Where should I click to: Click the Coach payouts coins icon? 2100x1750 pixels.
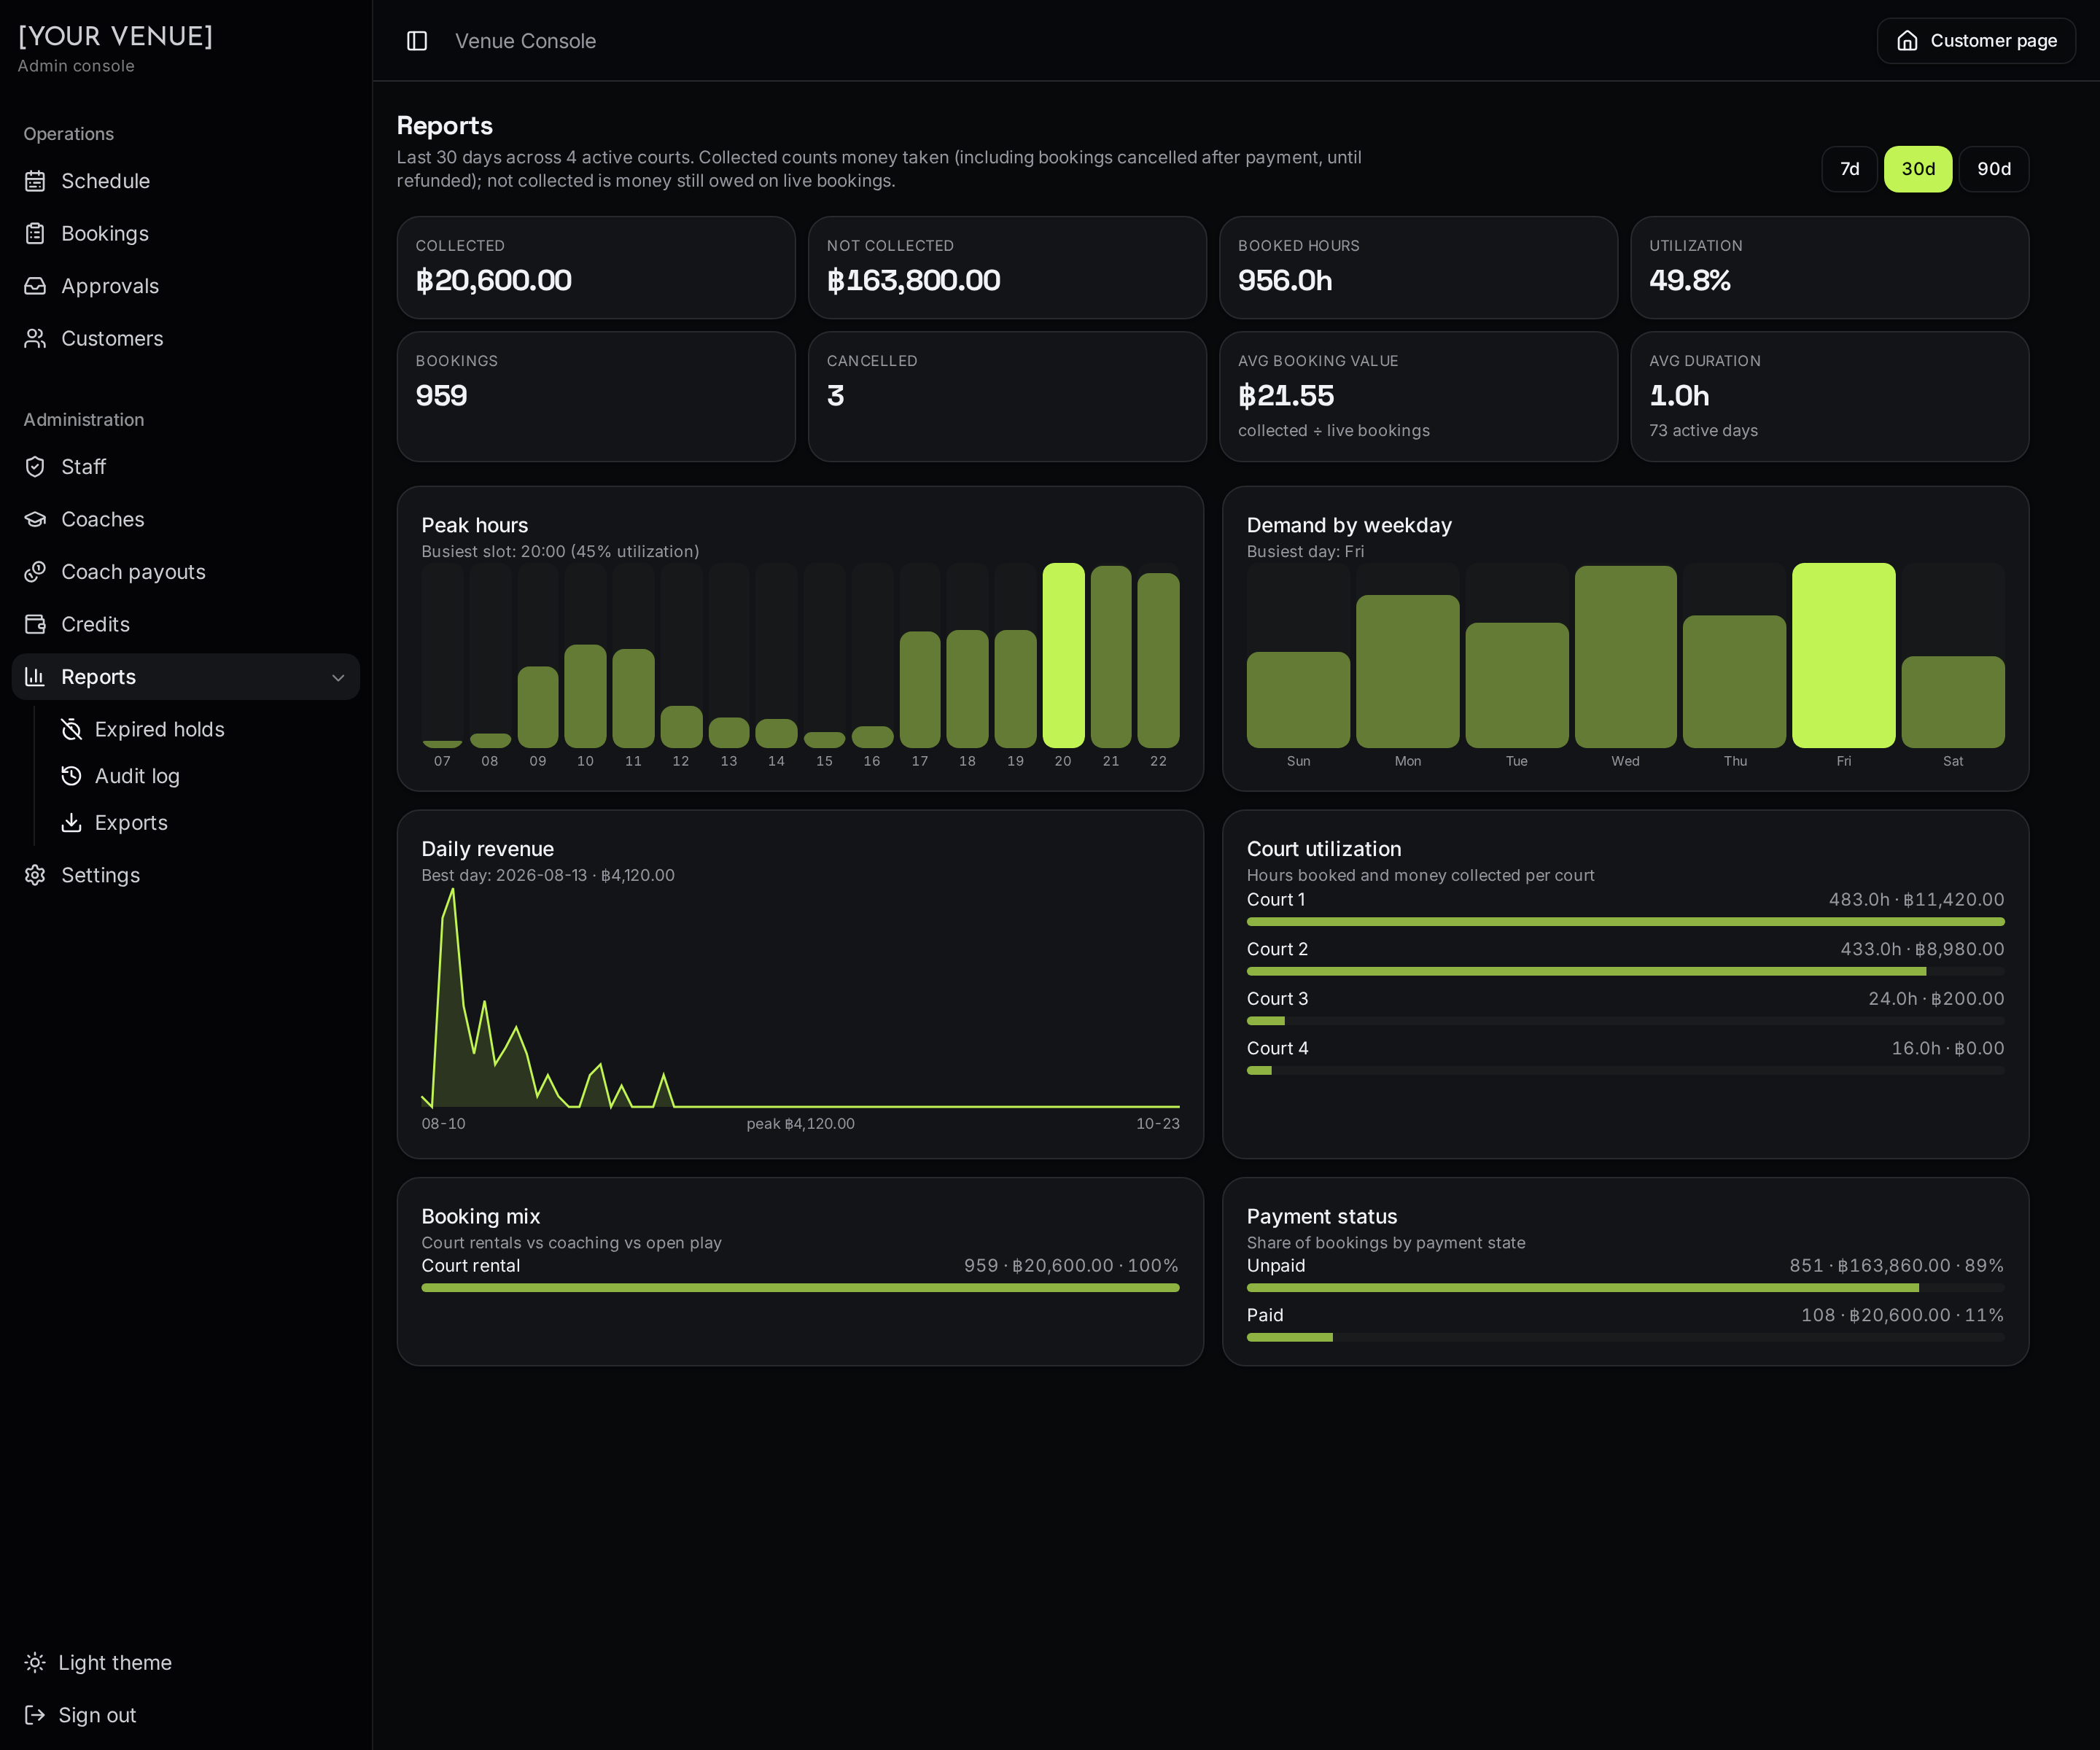click(x=35, y=572)
